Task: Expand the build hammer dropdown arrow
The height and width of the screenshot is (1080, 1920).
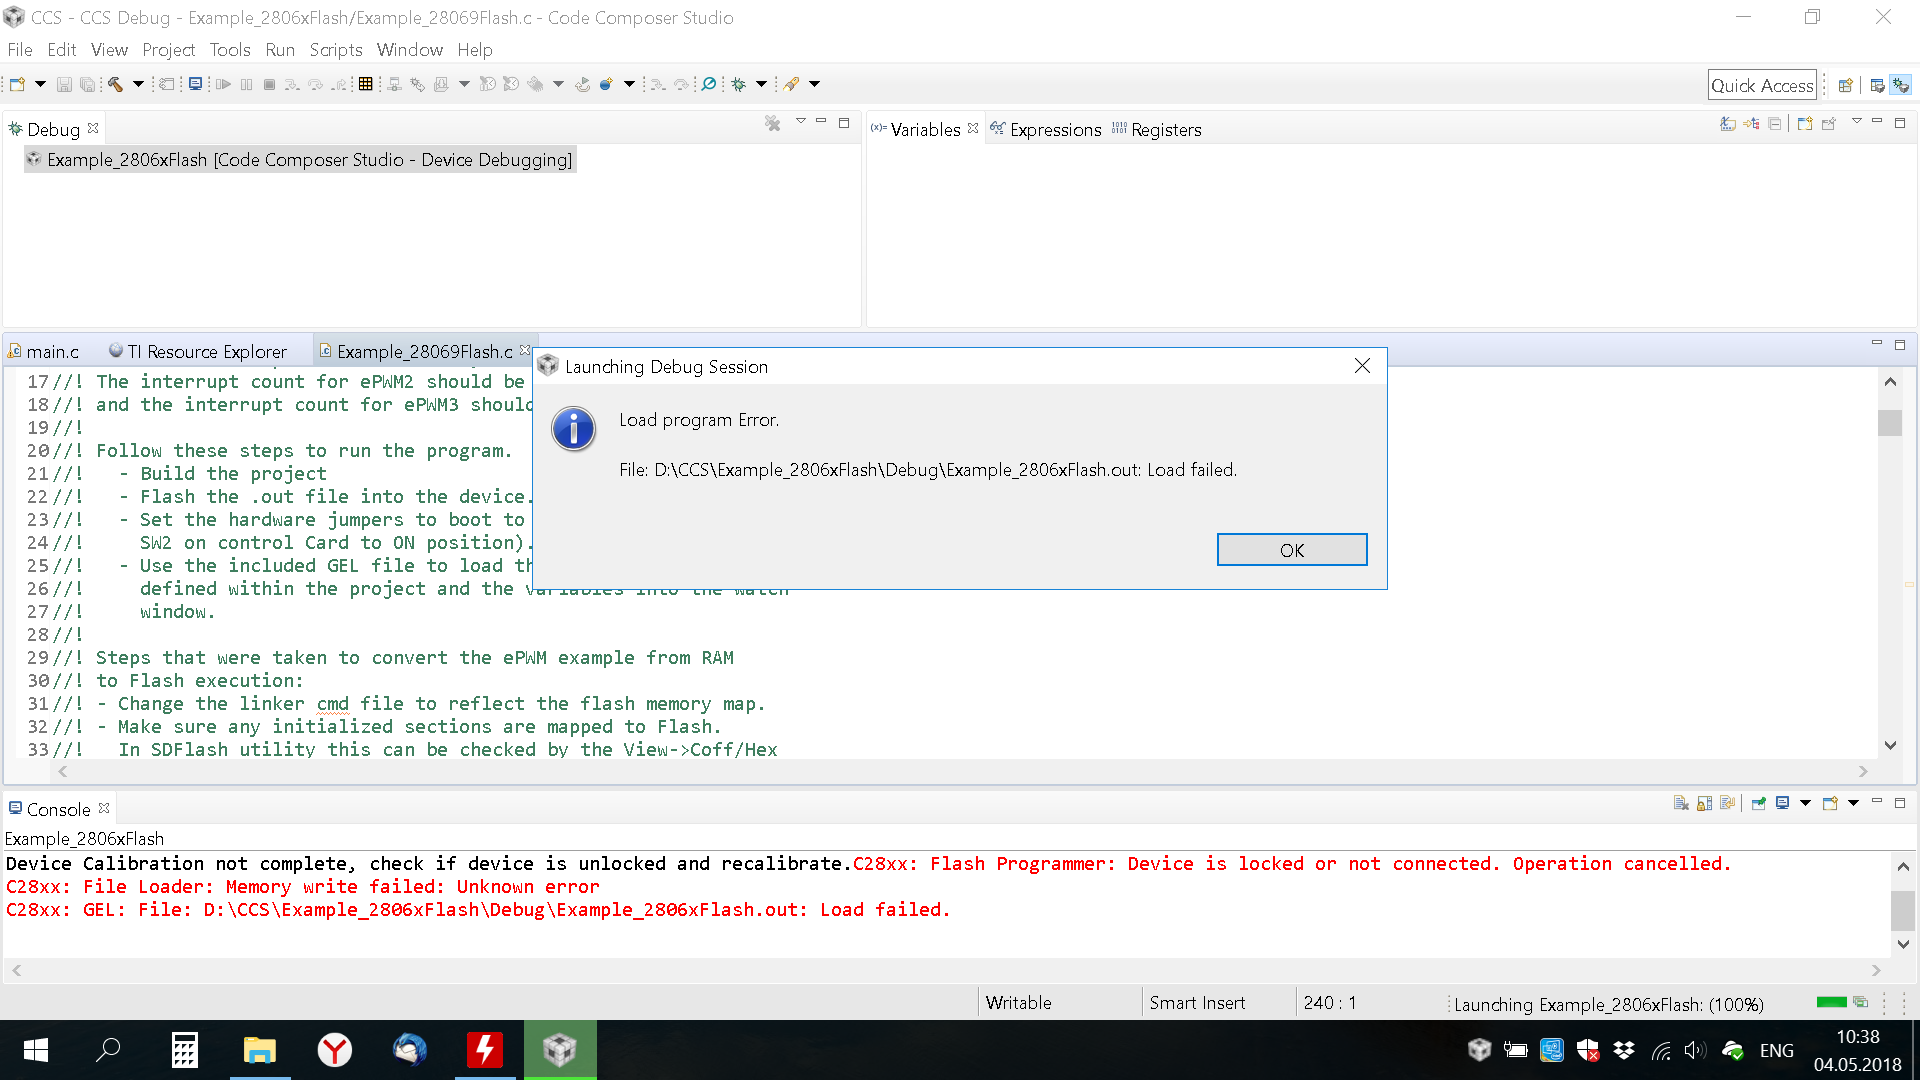Action: tap(138, 85)
